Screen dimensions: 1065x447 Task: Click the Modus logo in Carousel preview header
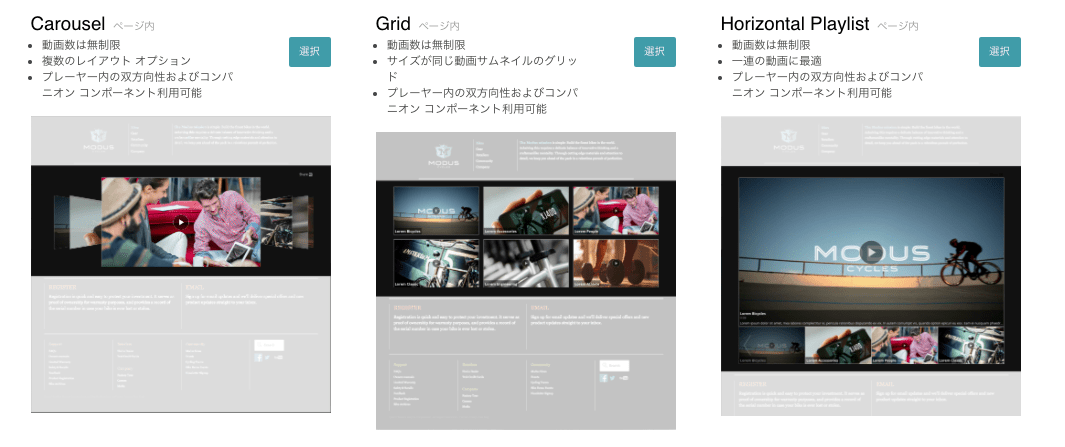click(x=97, y=141)
